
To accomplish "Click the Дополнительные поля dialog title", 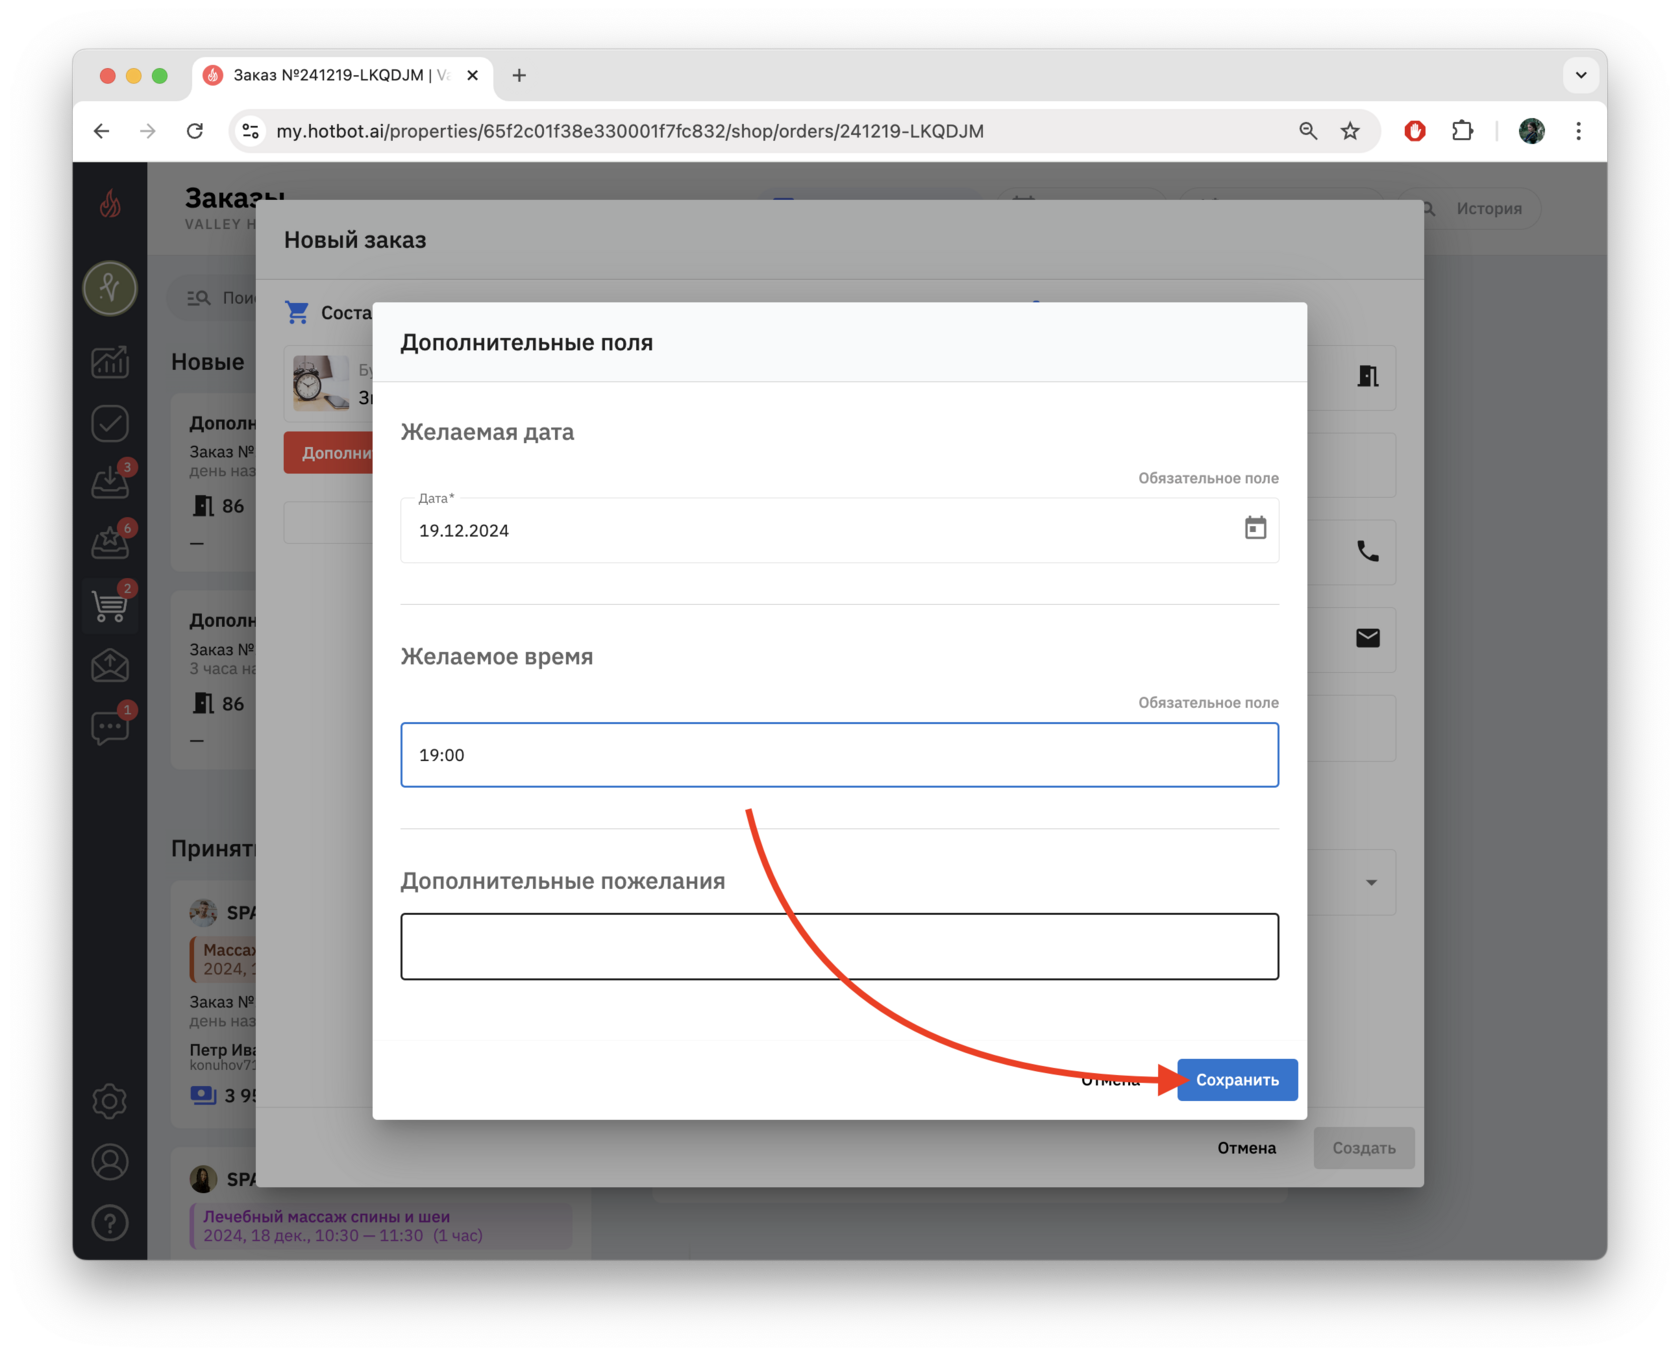I will (527, 342).
